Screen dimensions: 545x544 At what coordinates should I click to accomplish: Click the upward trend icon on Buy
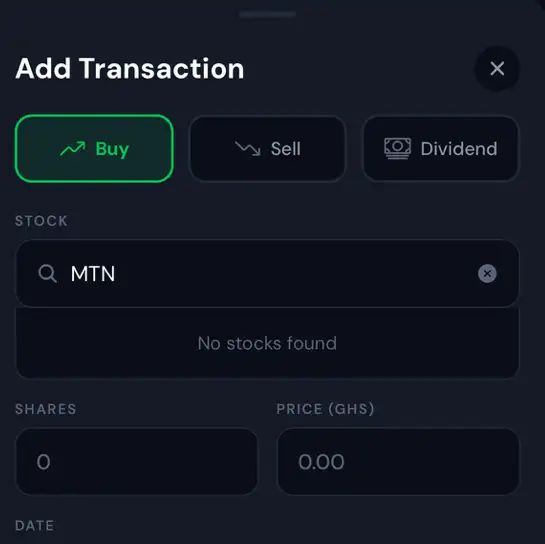coord(73,149)
